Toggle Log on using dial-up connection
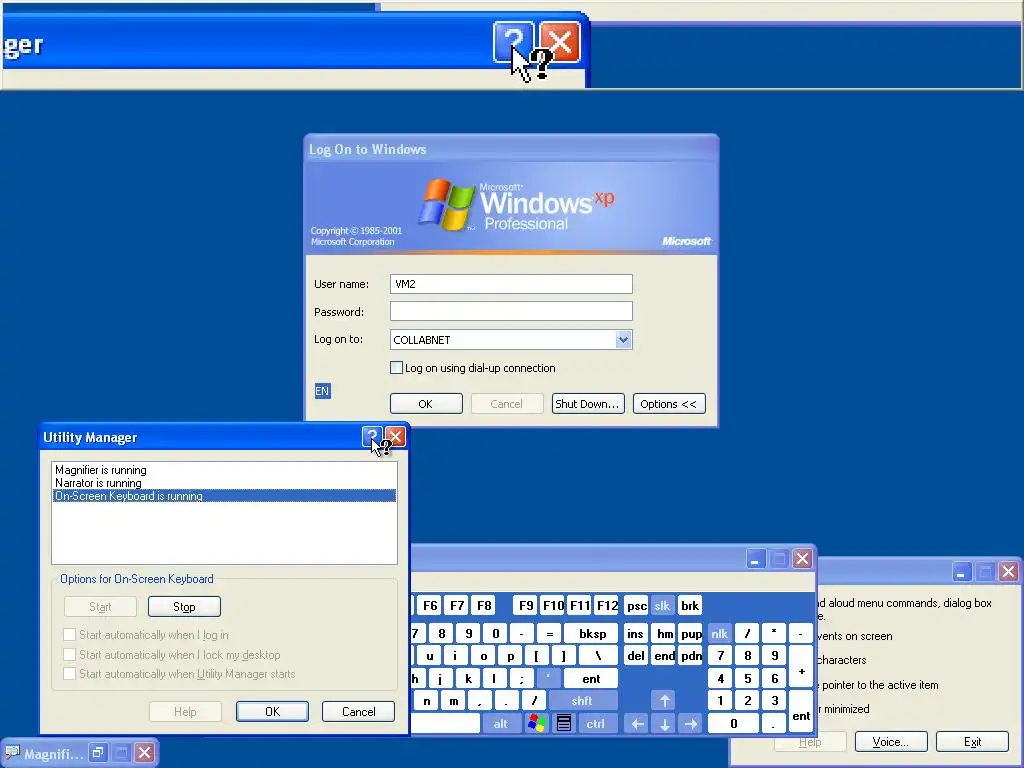The width and height of the screenshot is (1024, 768). pos(396,368)
